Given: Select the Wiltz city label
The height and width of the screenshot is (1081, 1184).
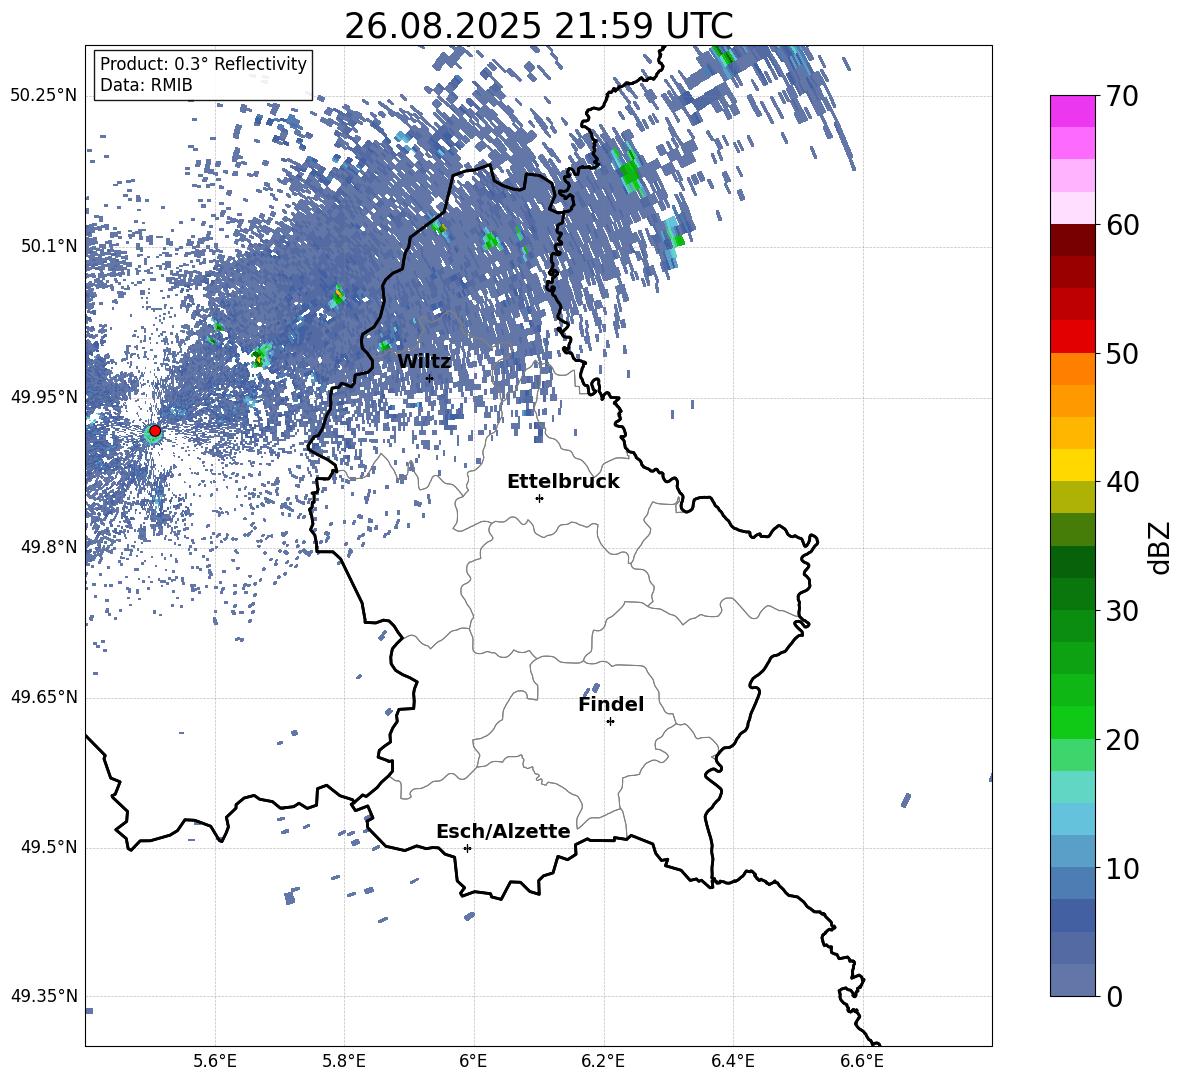Looking at the screenshot, I should [424, 362].
